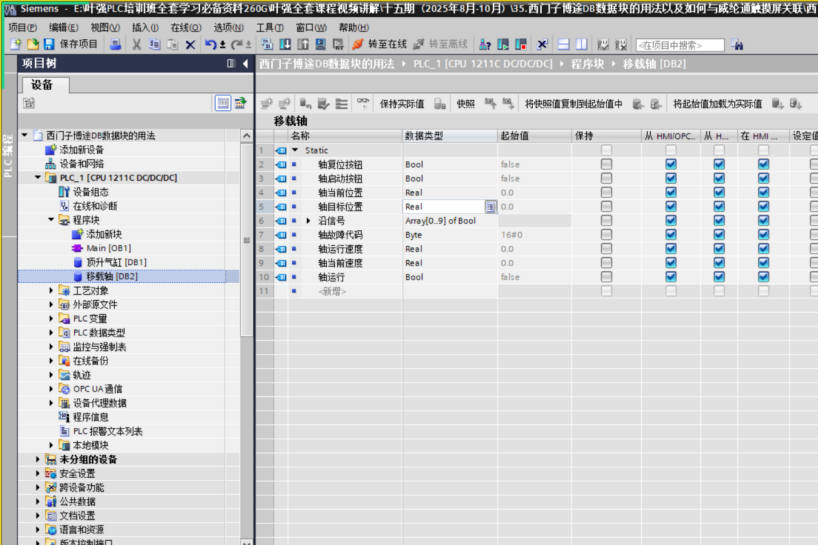Uncheck the 在 HMI checkbox for 轴运行
Screen dimensions: 819x546
763,277
